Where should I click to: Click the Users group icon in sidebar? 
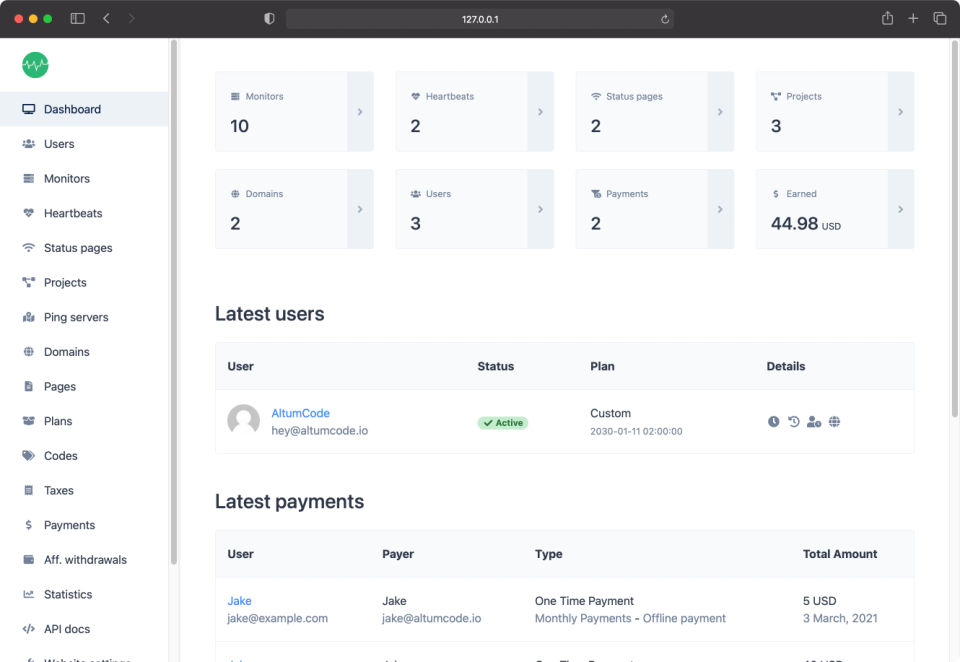click(28, 144)
